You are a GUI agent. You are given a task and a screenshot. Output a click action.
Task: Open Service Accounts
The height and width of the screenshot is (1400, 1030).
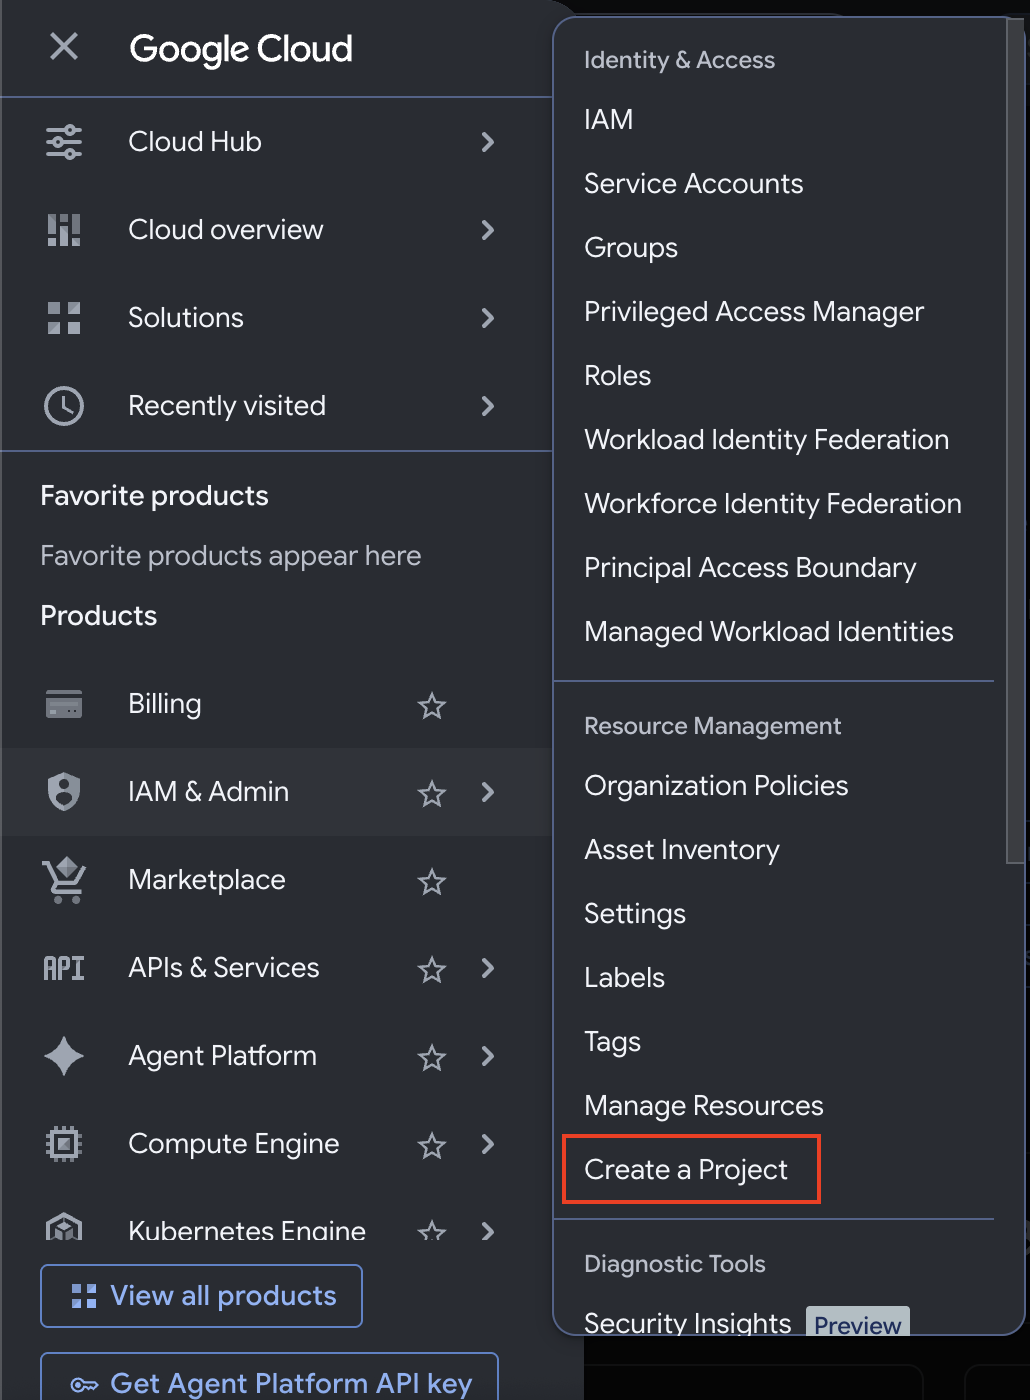(694, 184)
